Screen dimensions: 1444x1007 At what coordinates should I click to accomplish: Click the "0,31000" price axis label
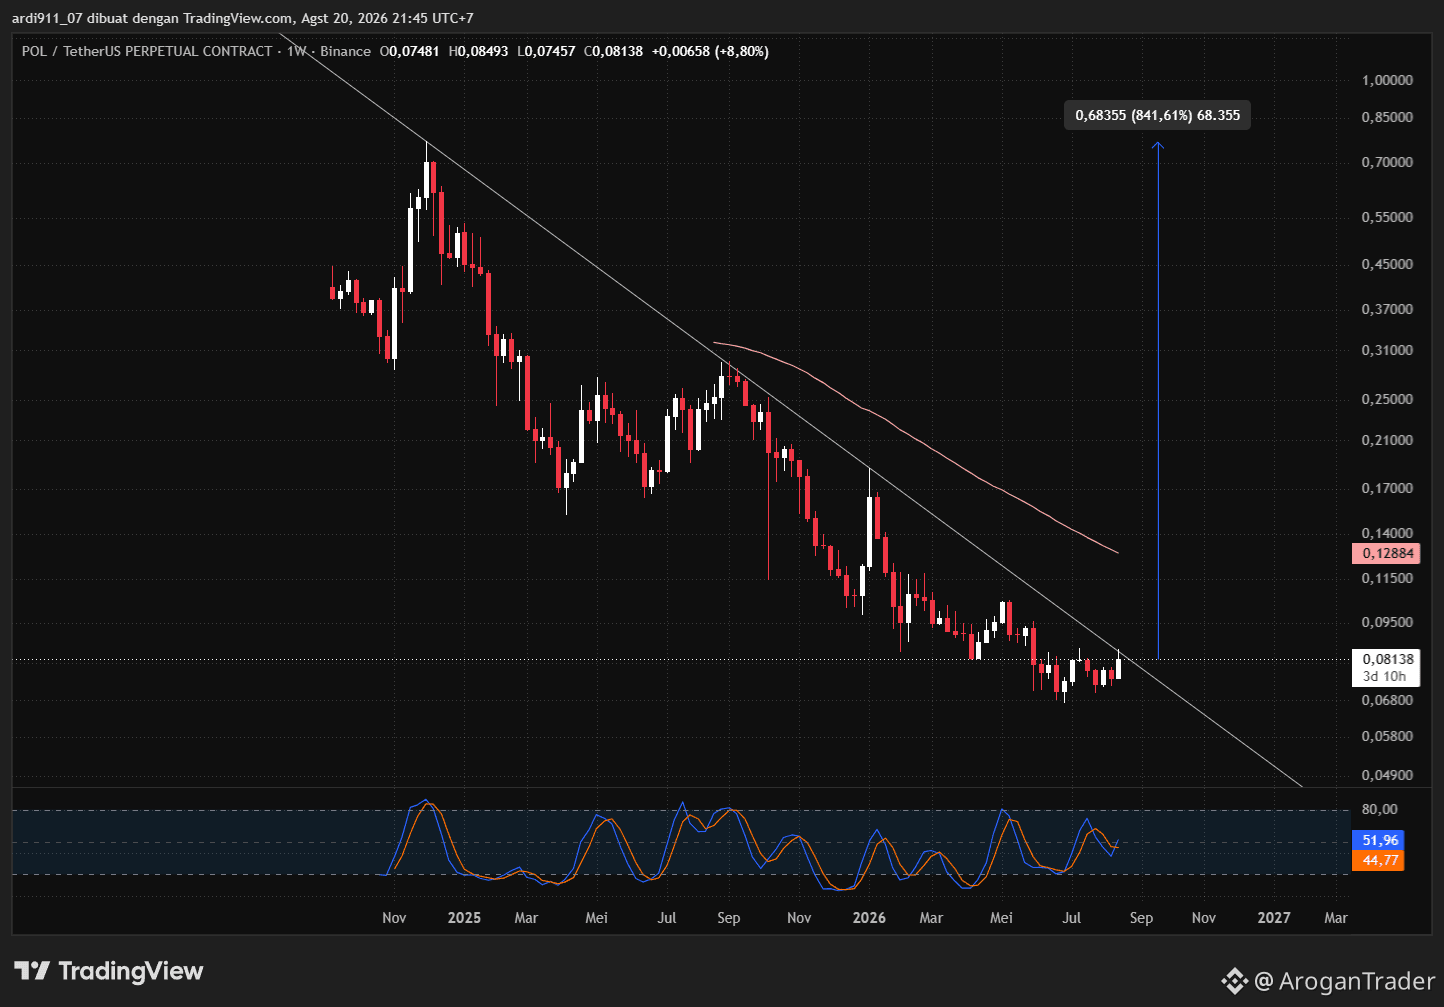pos(1387,351)
